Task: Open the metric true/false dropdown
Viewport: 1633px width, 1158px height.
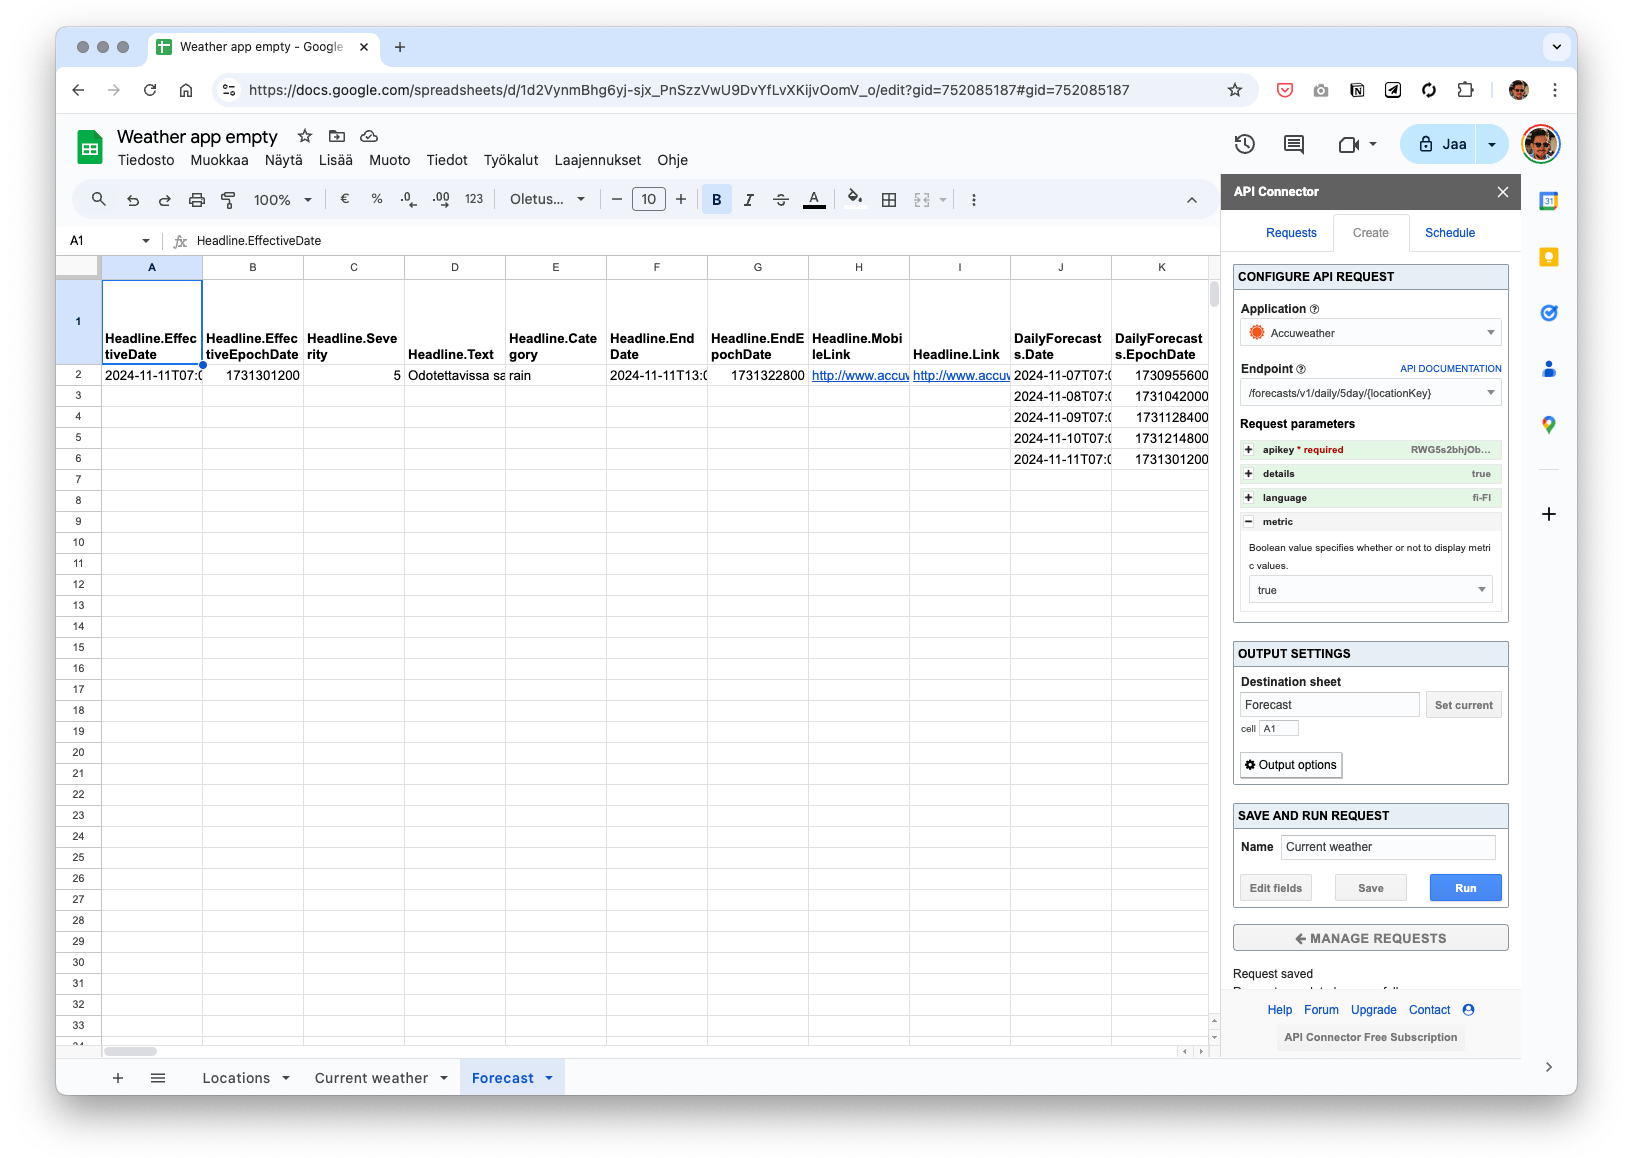Action: coord(1370,590)
